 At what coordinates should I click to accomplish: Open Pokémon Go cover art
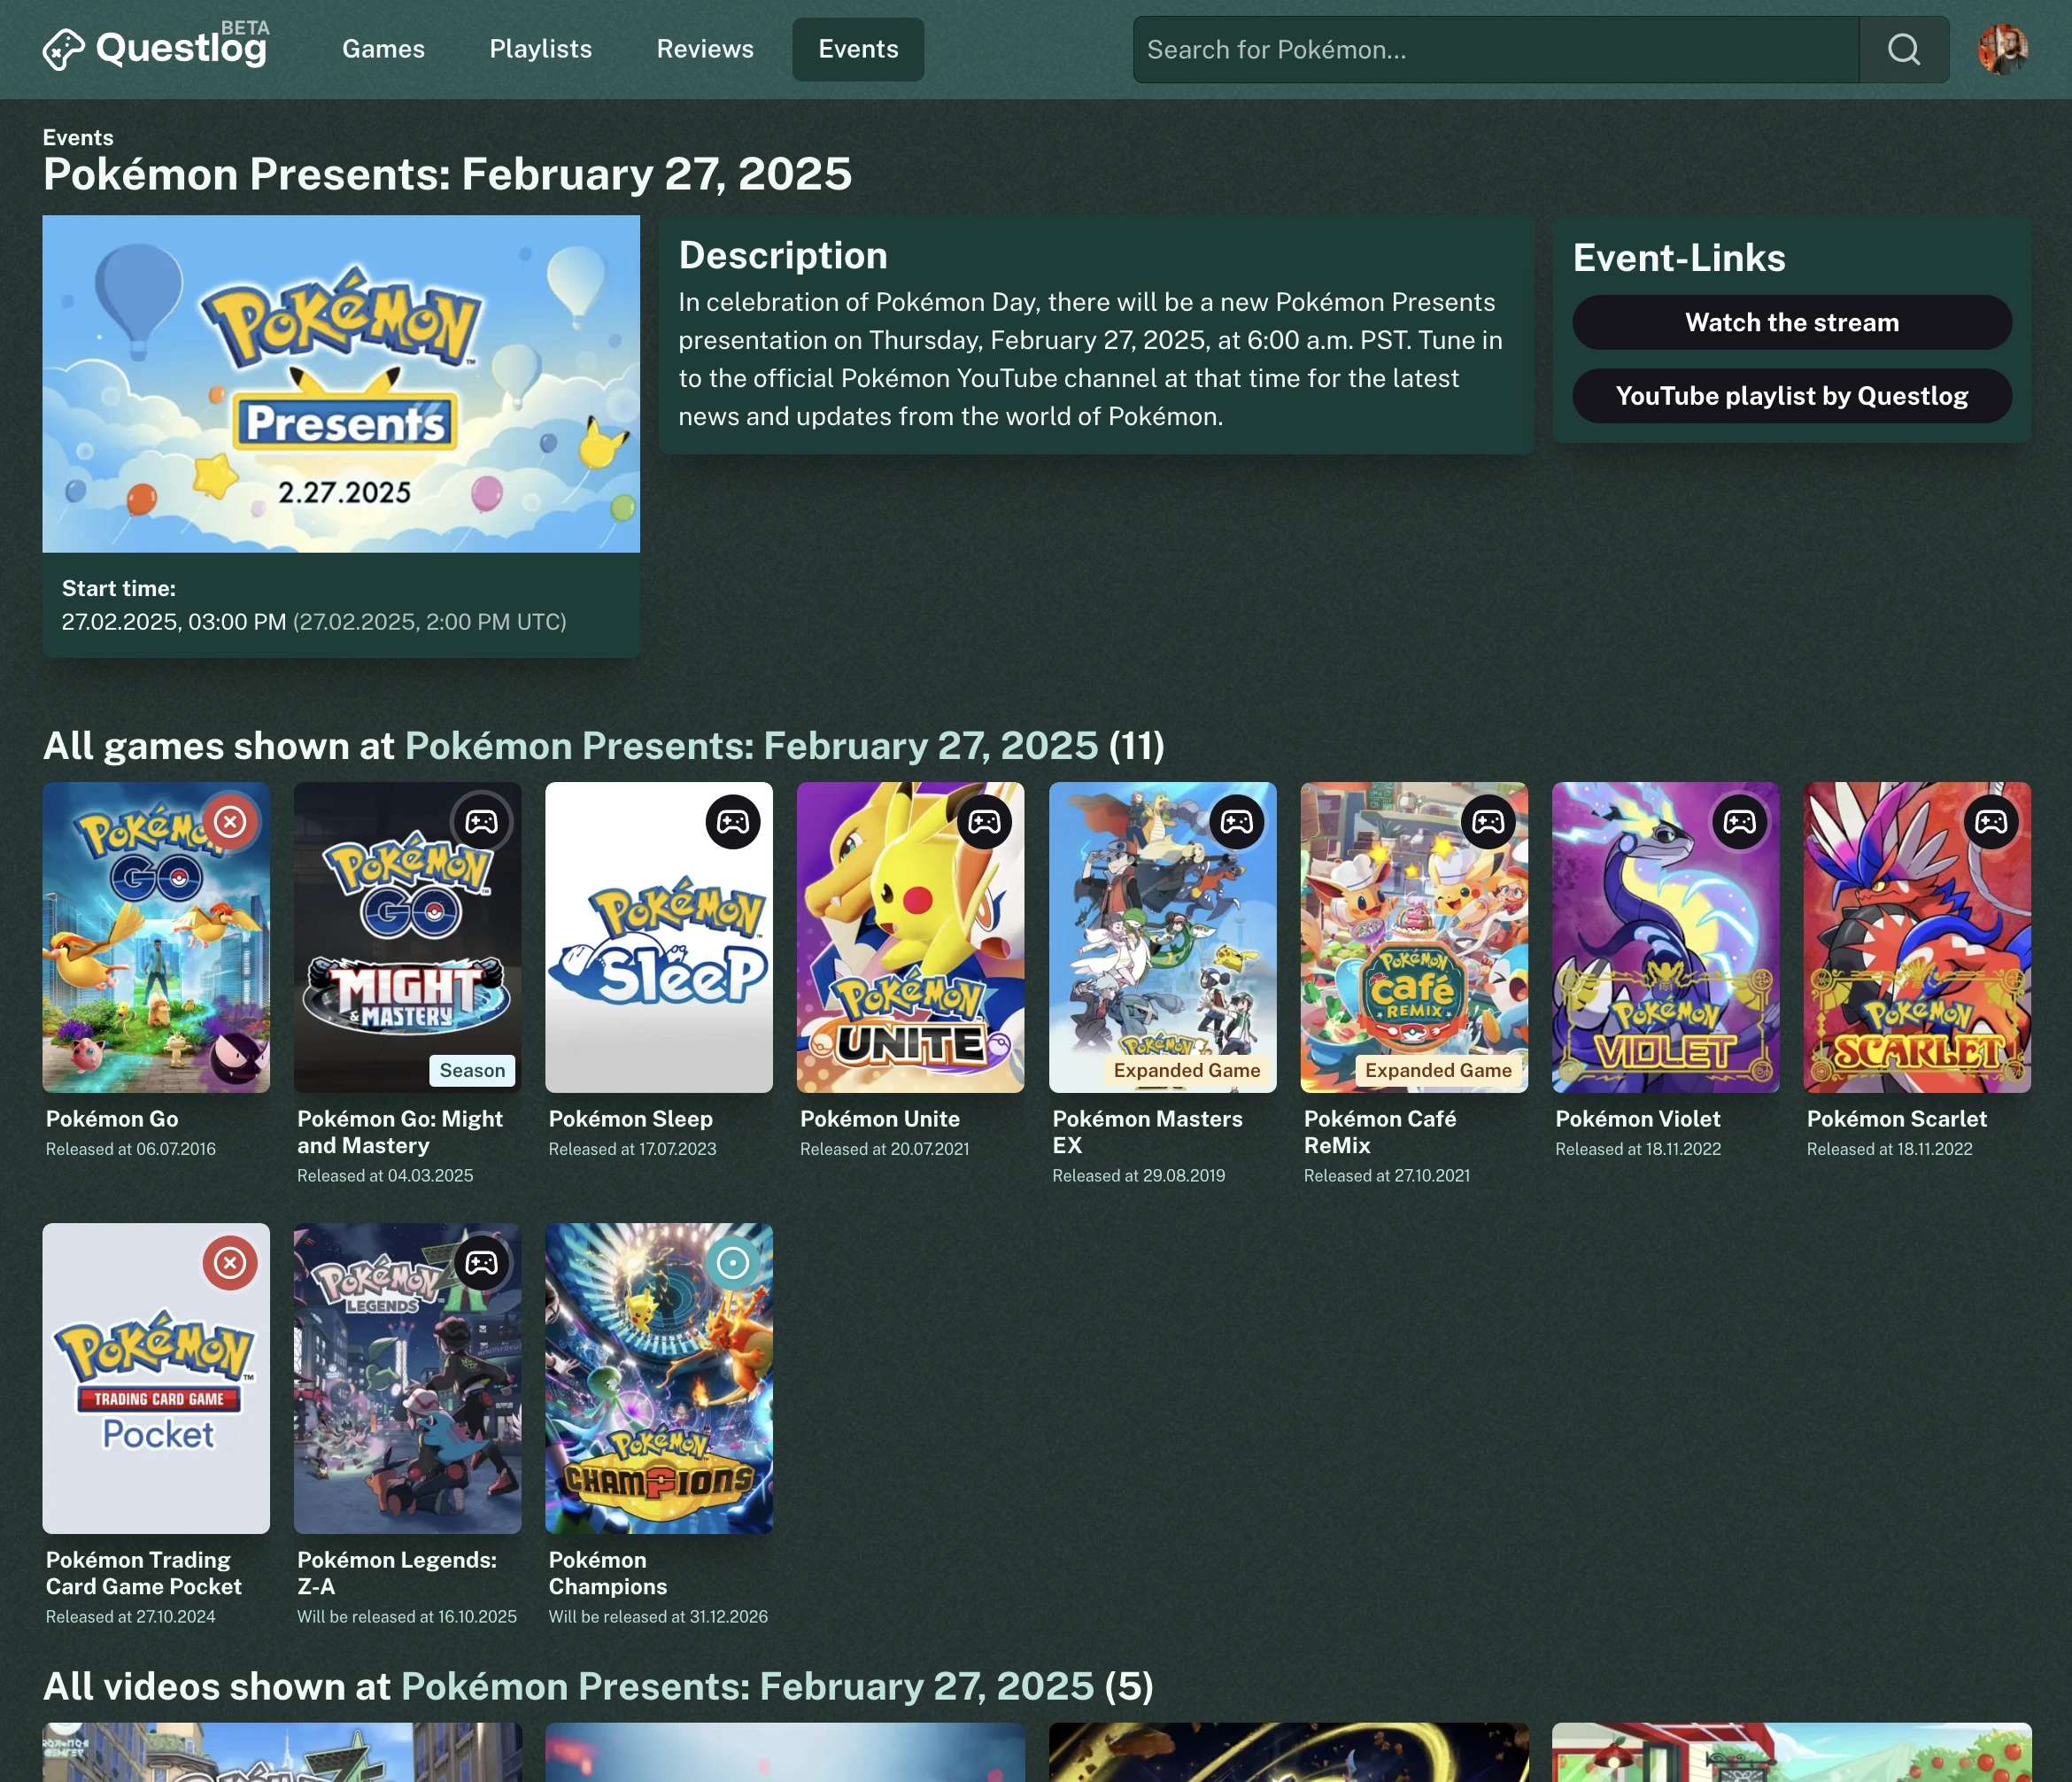pyautogui.click(x=156, y=937)
